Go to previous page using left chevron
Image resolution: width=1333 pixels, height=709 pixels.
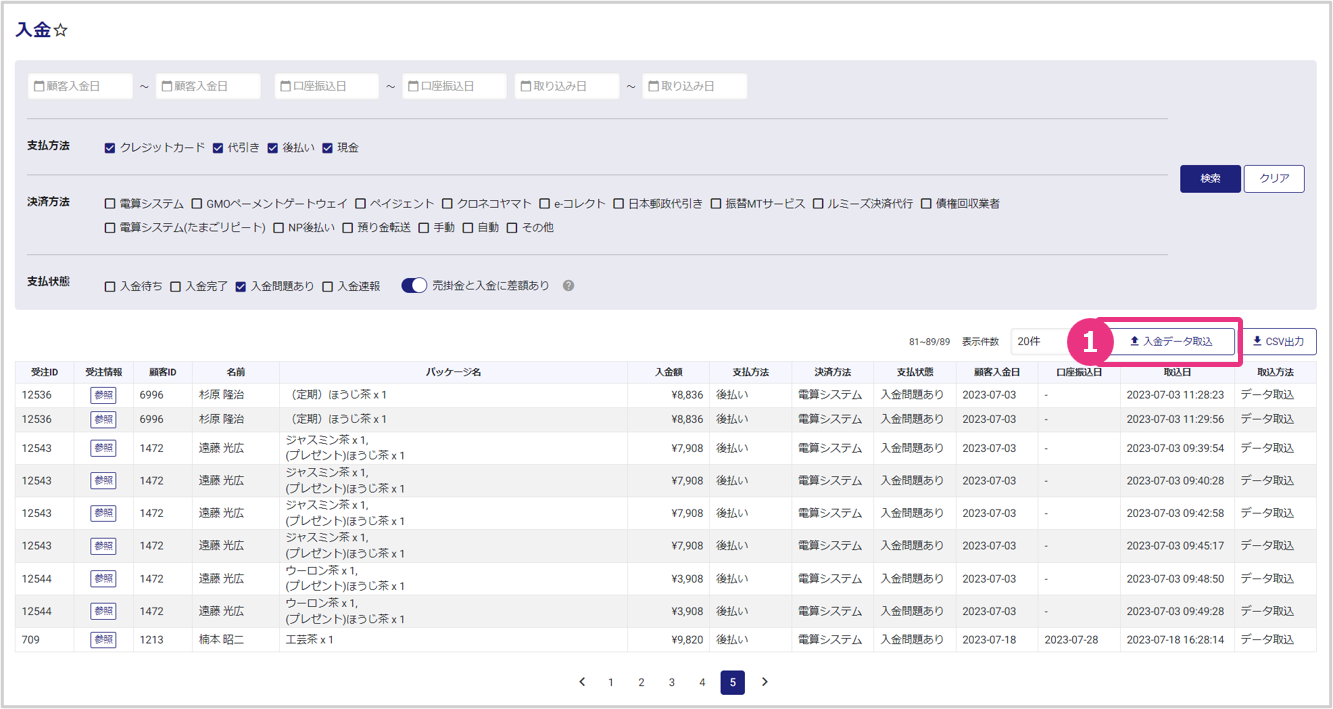[582, 682]
